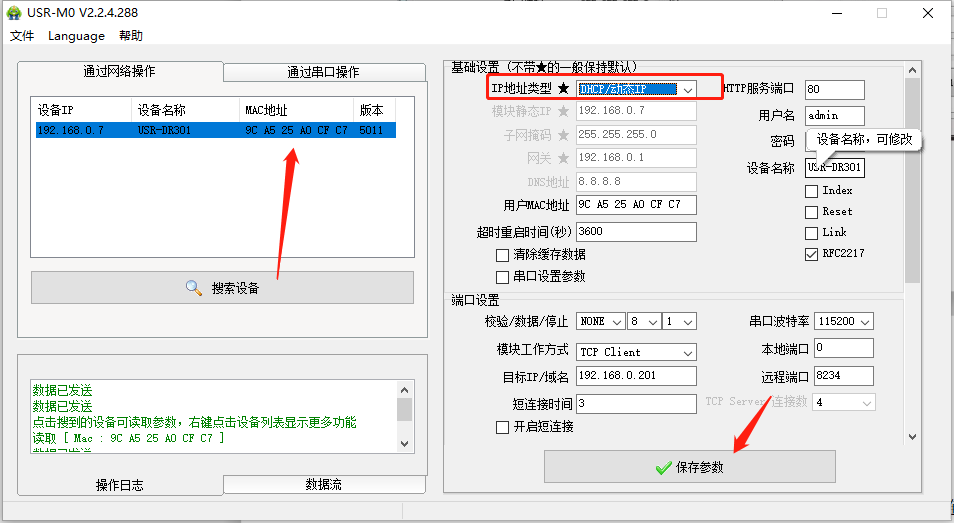
Task: Click the DNS地址 field 8.8.8.8
Action: tap(636, 181)
